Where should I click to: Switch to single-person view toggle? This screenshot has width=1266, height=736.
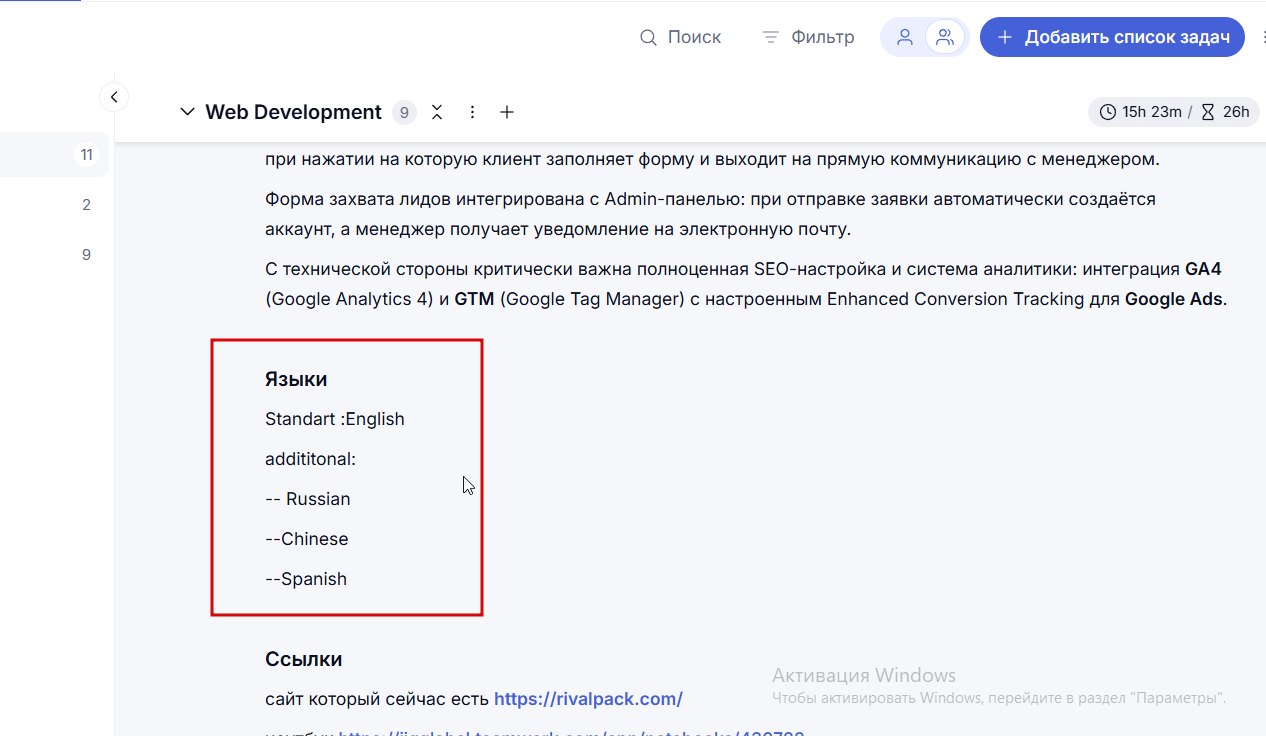[905, 37]
